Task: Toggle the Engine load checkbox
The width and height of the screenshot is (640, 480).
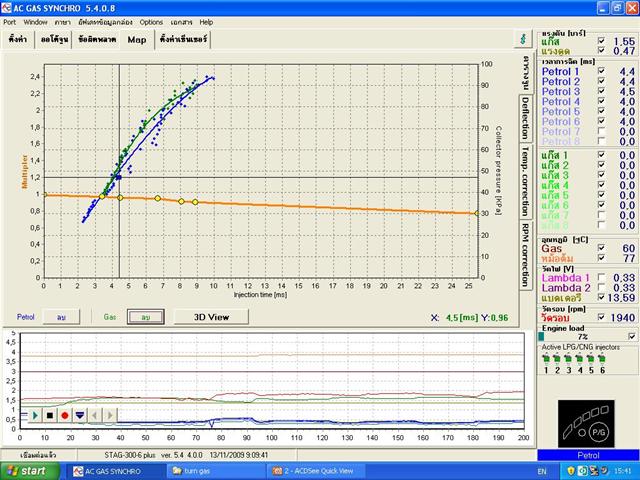Action: 631,336
